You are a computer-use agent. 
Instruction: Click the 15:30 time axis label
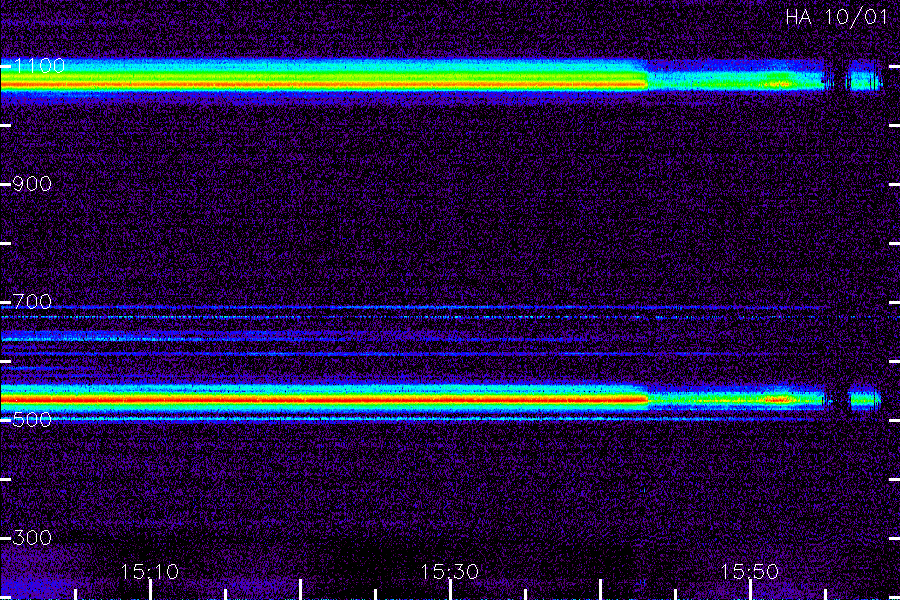click(449, 571)
